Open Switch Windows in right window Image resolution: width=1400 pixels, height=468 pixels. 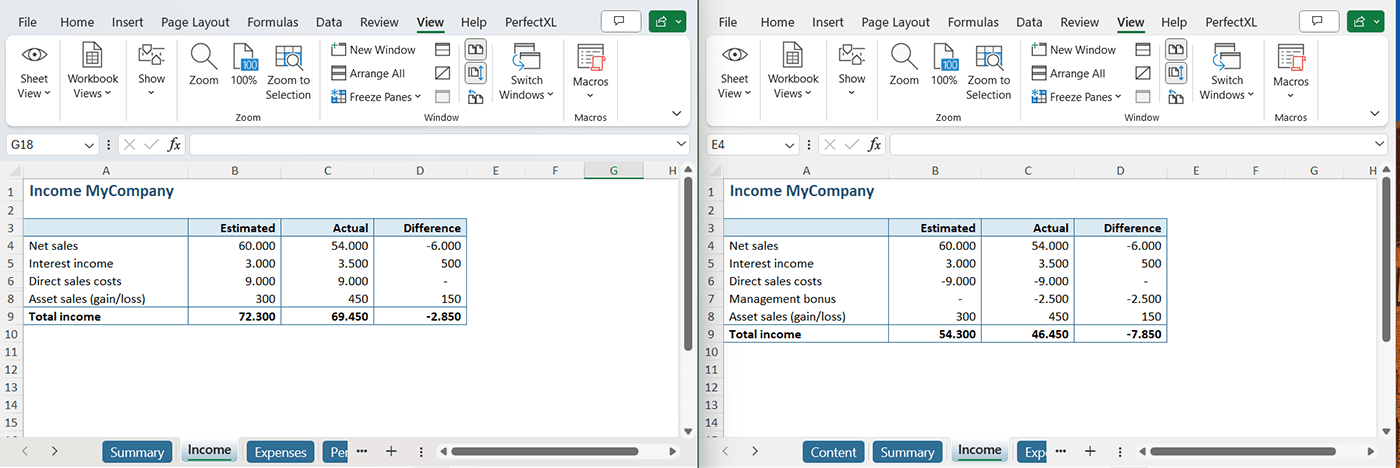1226,71
